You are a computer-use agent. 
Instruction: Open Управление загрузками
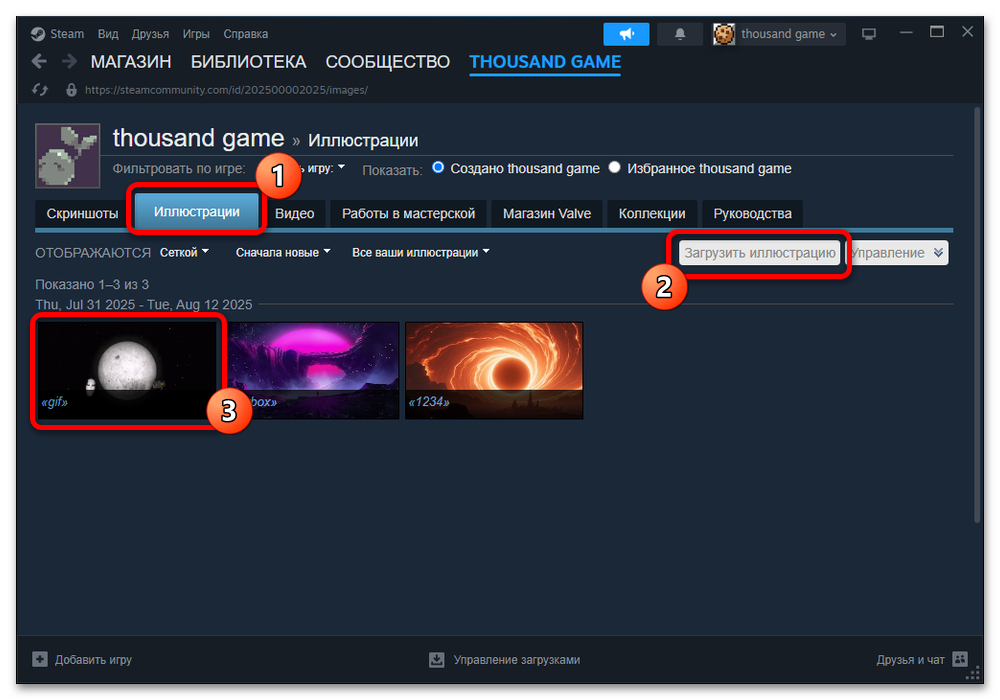point(517,659)
